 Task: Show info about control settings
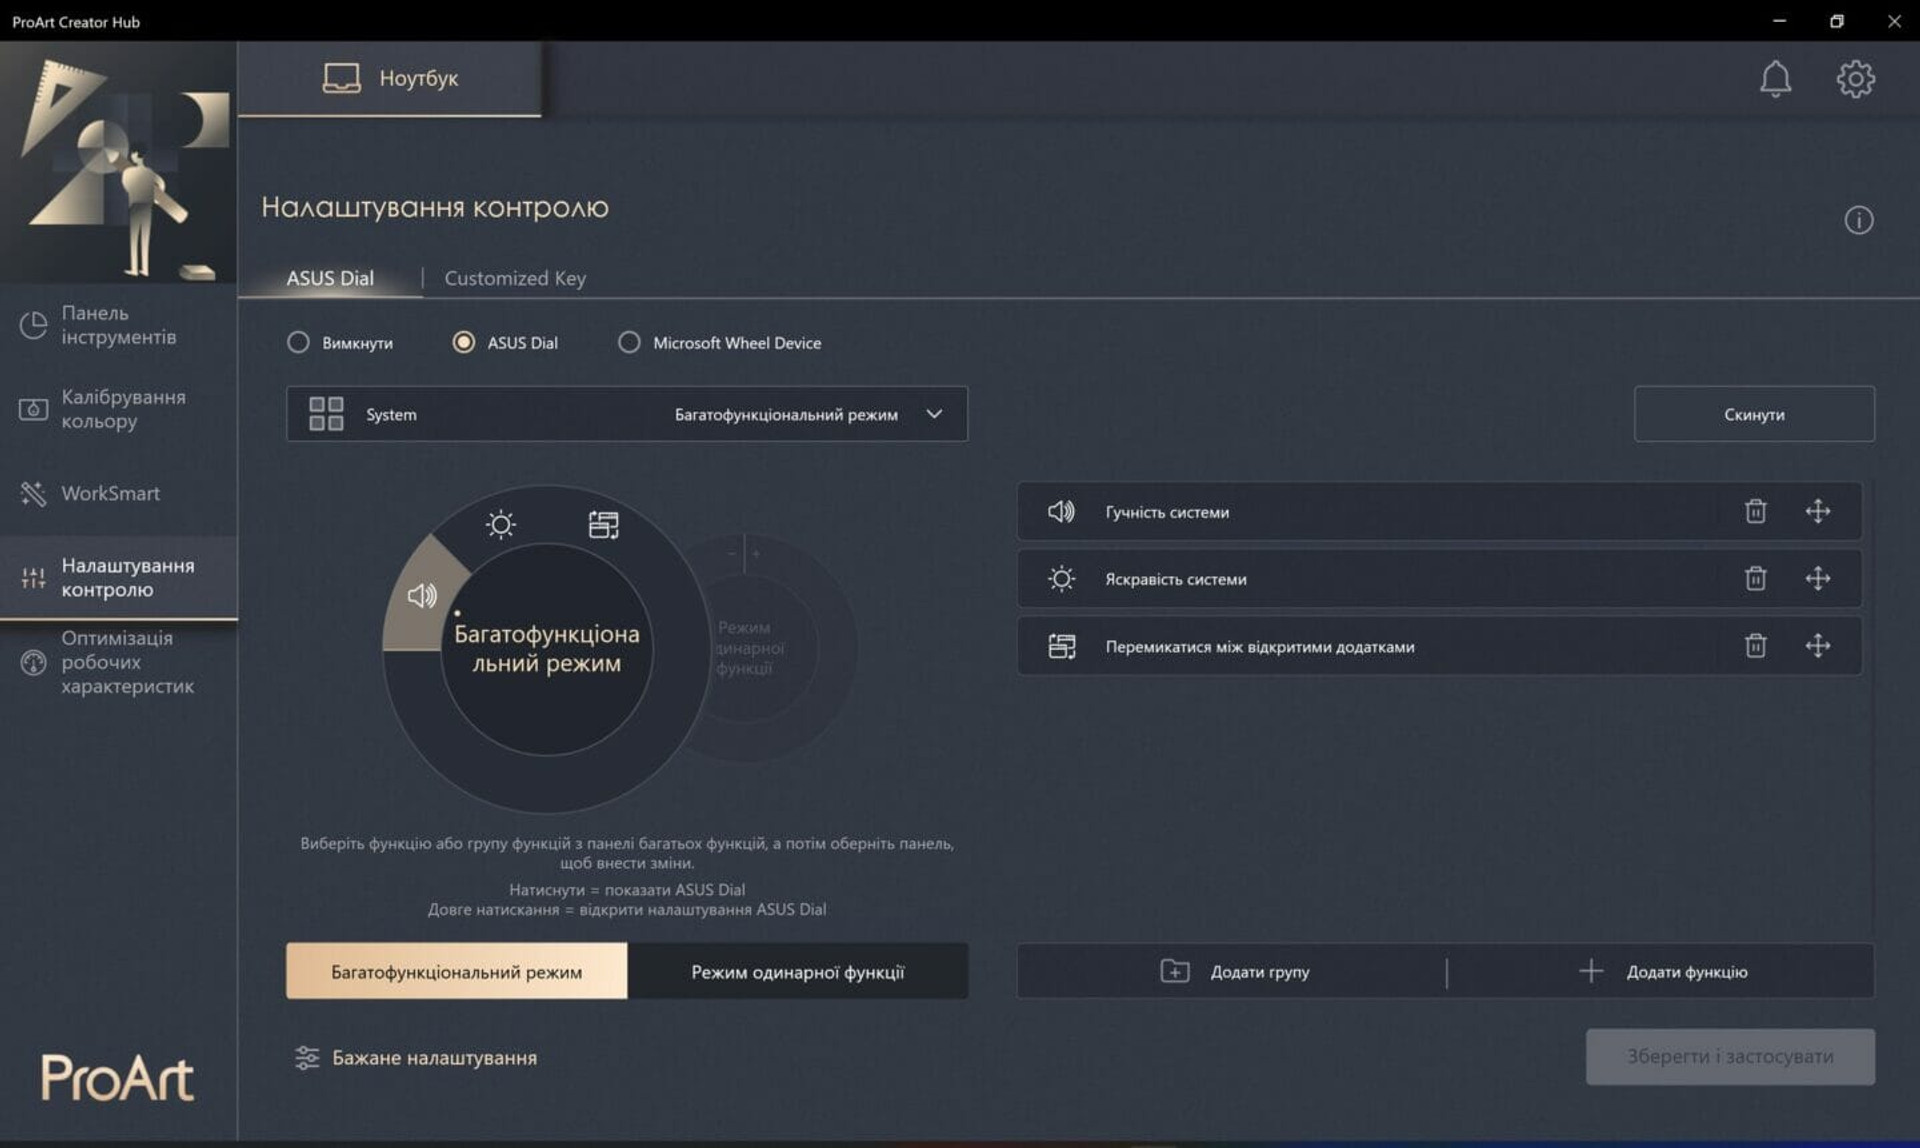click(x=1858, y=220)
